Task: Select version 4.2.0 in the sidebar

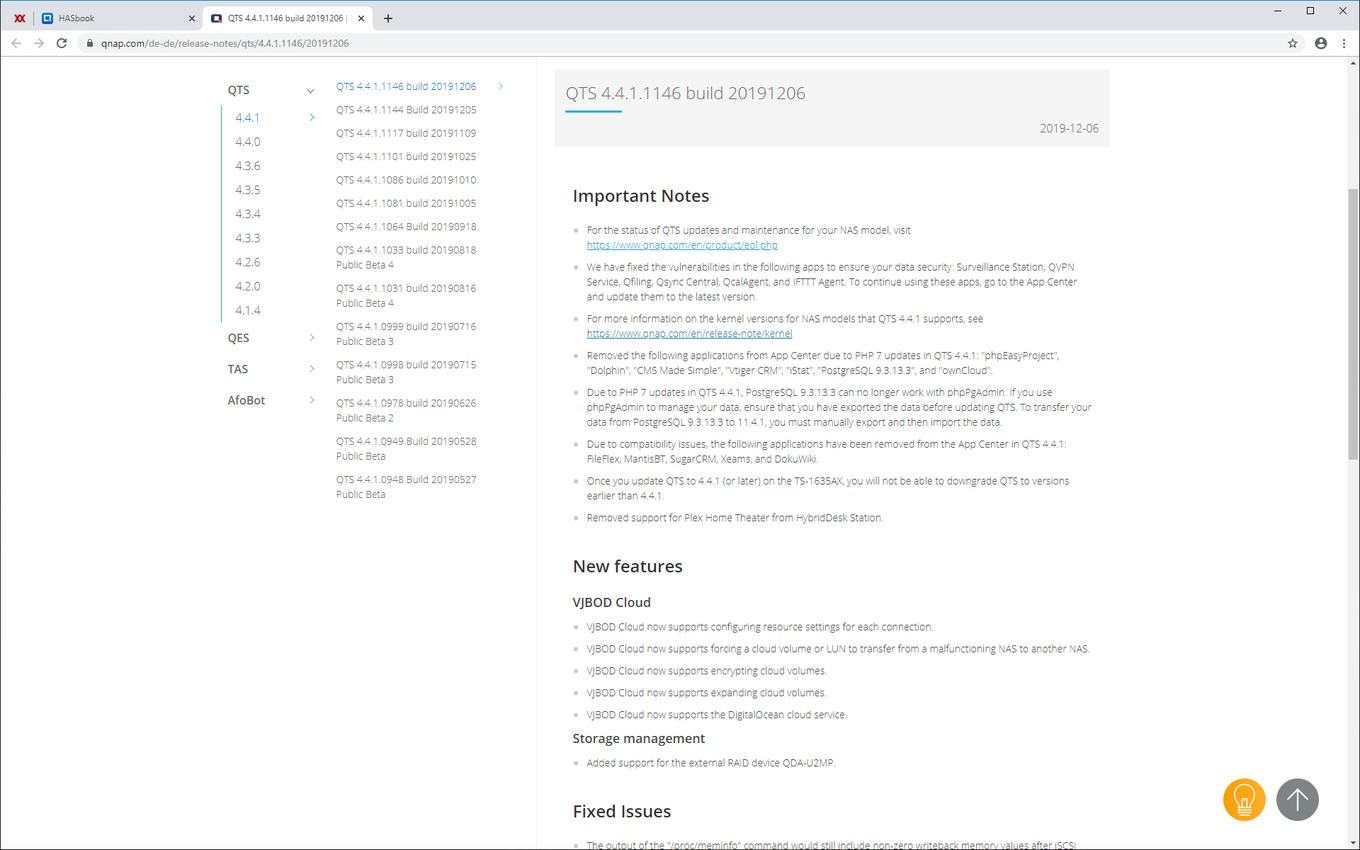Action: point(247,286)
